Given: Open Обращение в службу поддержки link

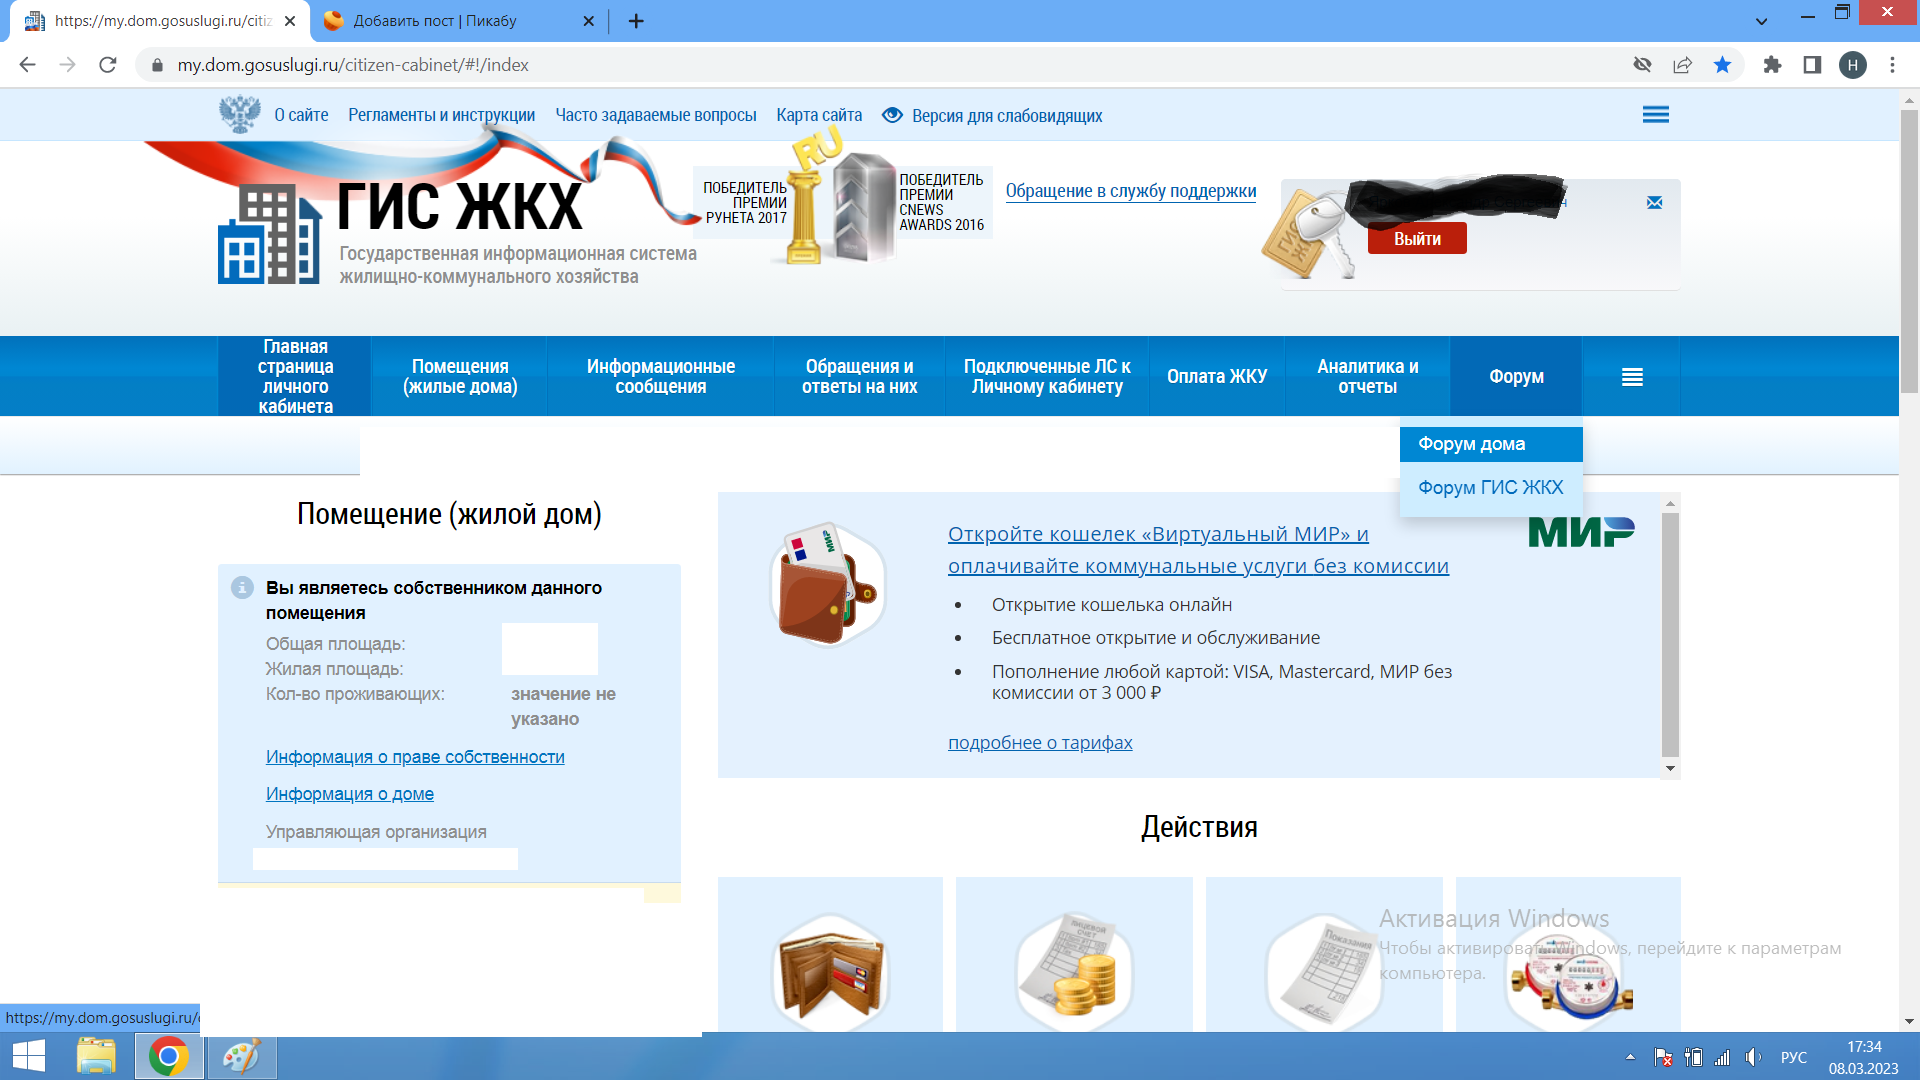Looking at the screenshot, I should click(x=1131, y=191).
